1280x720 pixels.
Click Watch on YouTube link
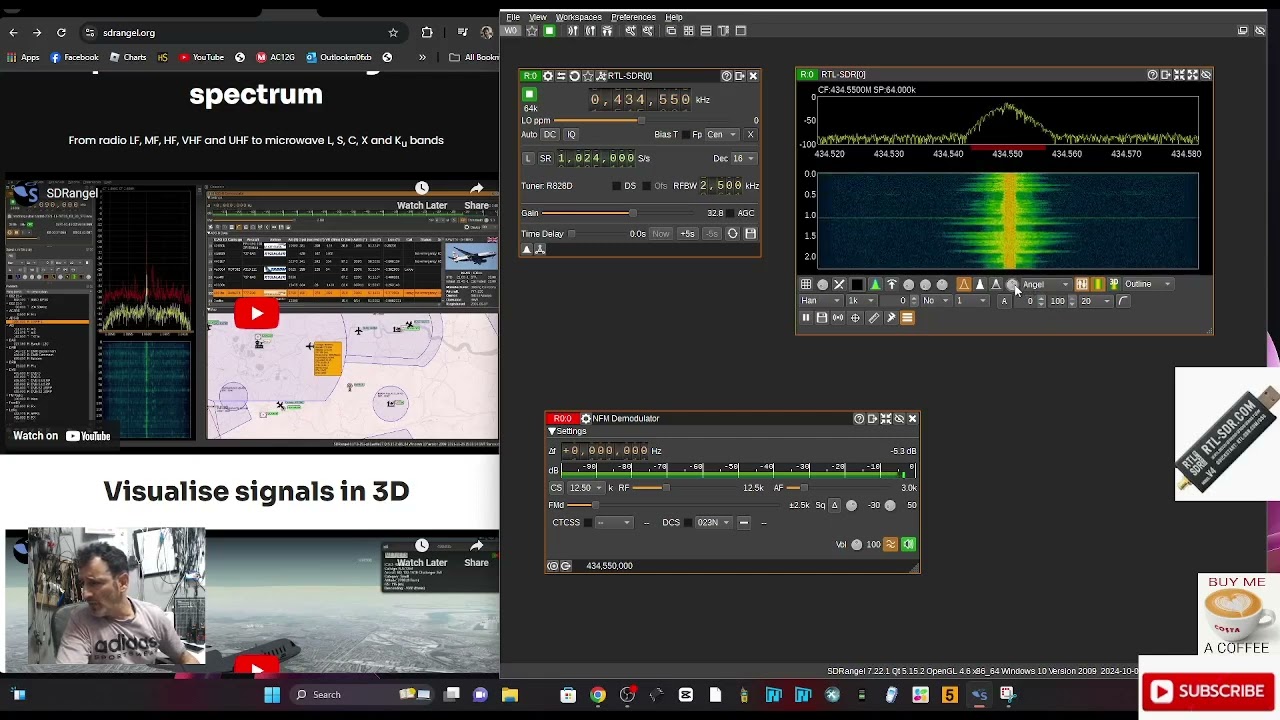62,436
